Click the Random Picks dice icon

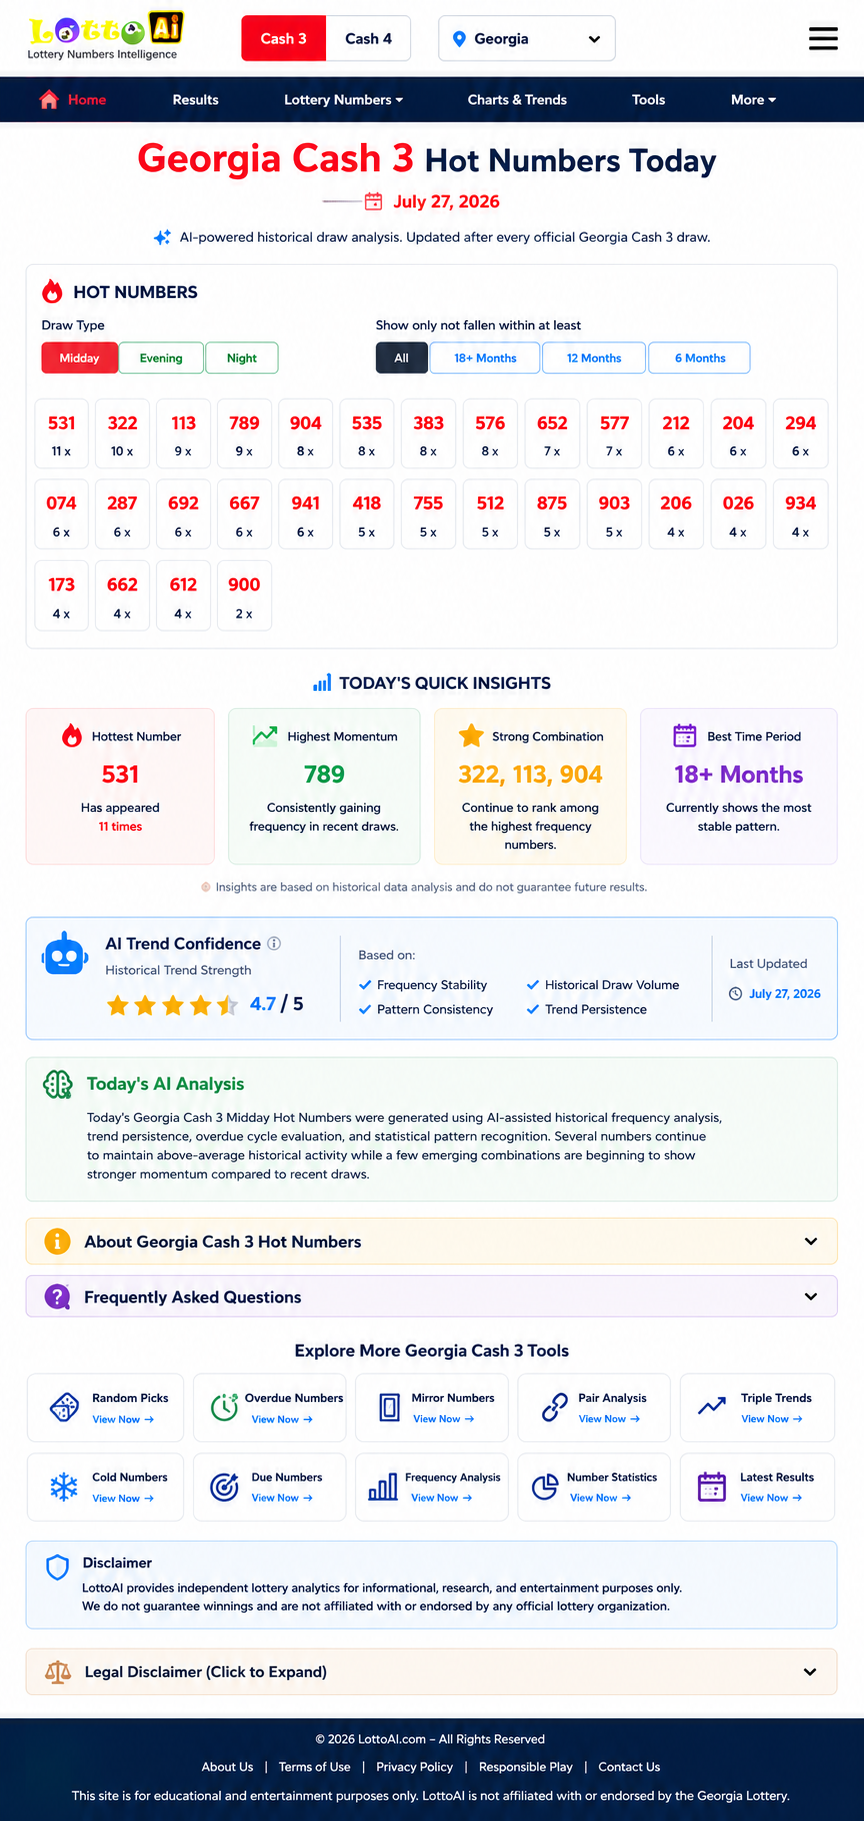(x=64, y=1407)
